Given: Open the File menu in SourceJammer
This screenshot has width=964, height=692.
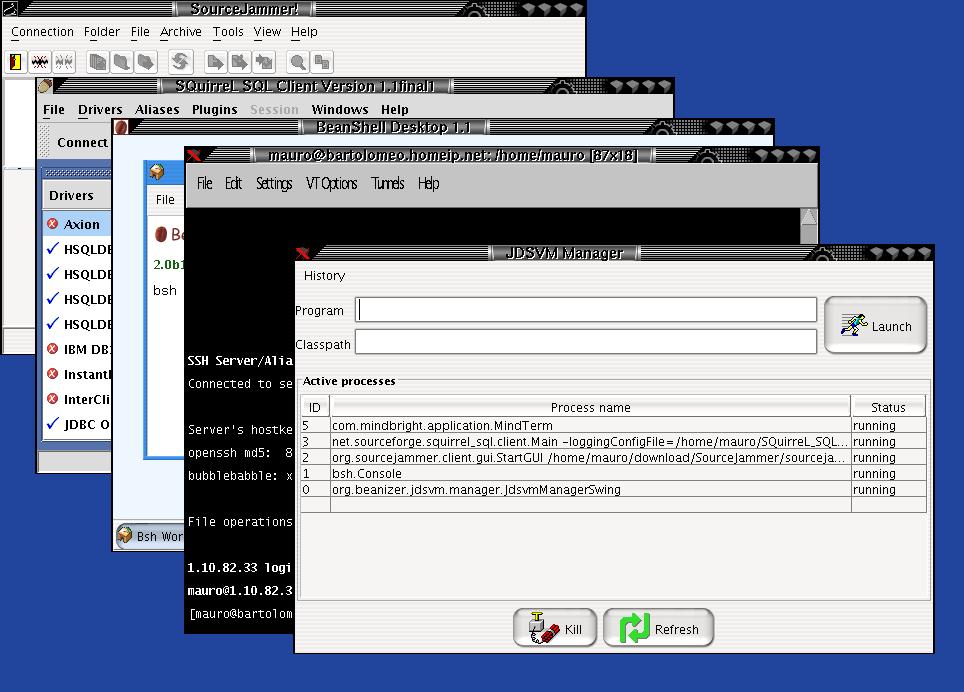Looking at the screenshot, I should 140,32.
